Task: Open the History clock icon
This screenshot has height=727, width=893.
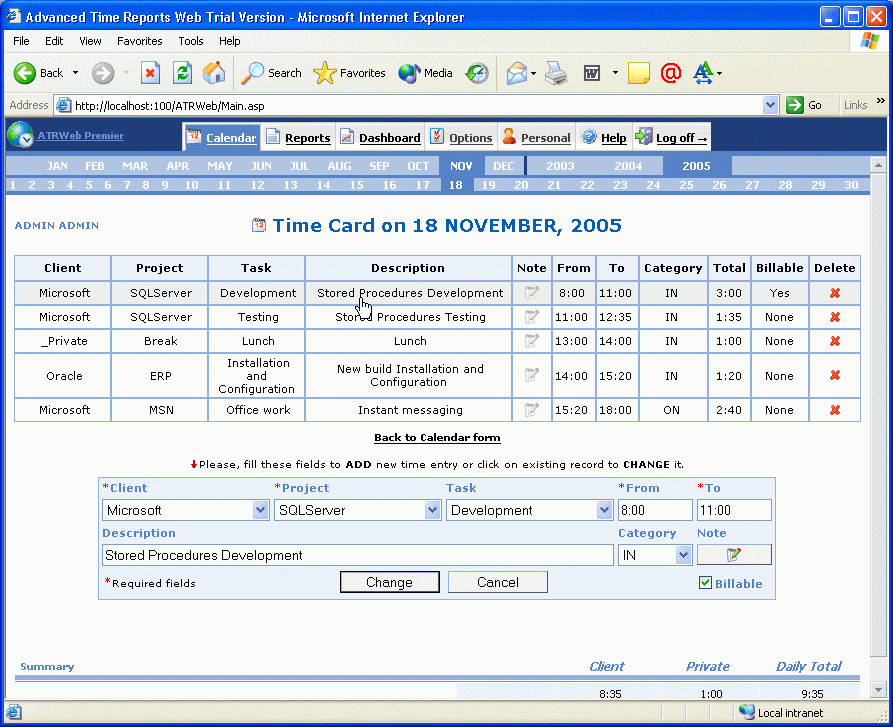Action: coord(477,73)
